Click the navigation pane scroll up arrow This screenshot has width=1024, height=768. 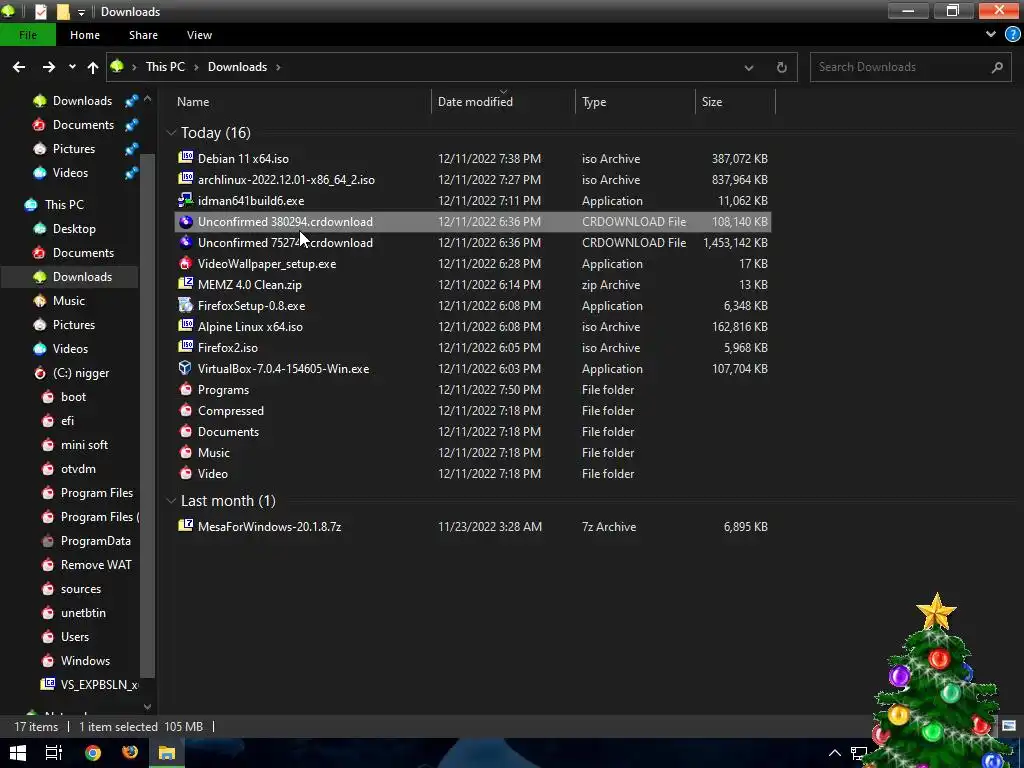[x=147, y=99]
